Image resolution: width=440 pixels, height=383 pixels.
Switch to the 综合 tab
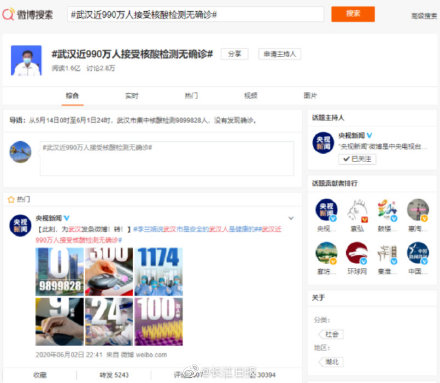pyautogui.click(x=72, y=96)
